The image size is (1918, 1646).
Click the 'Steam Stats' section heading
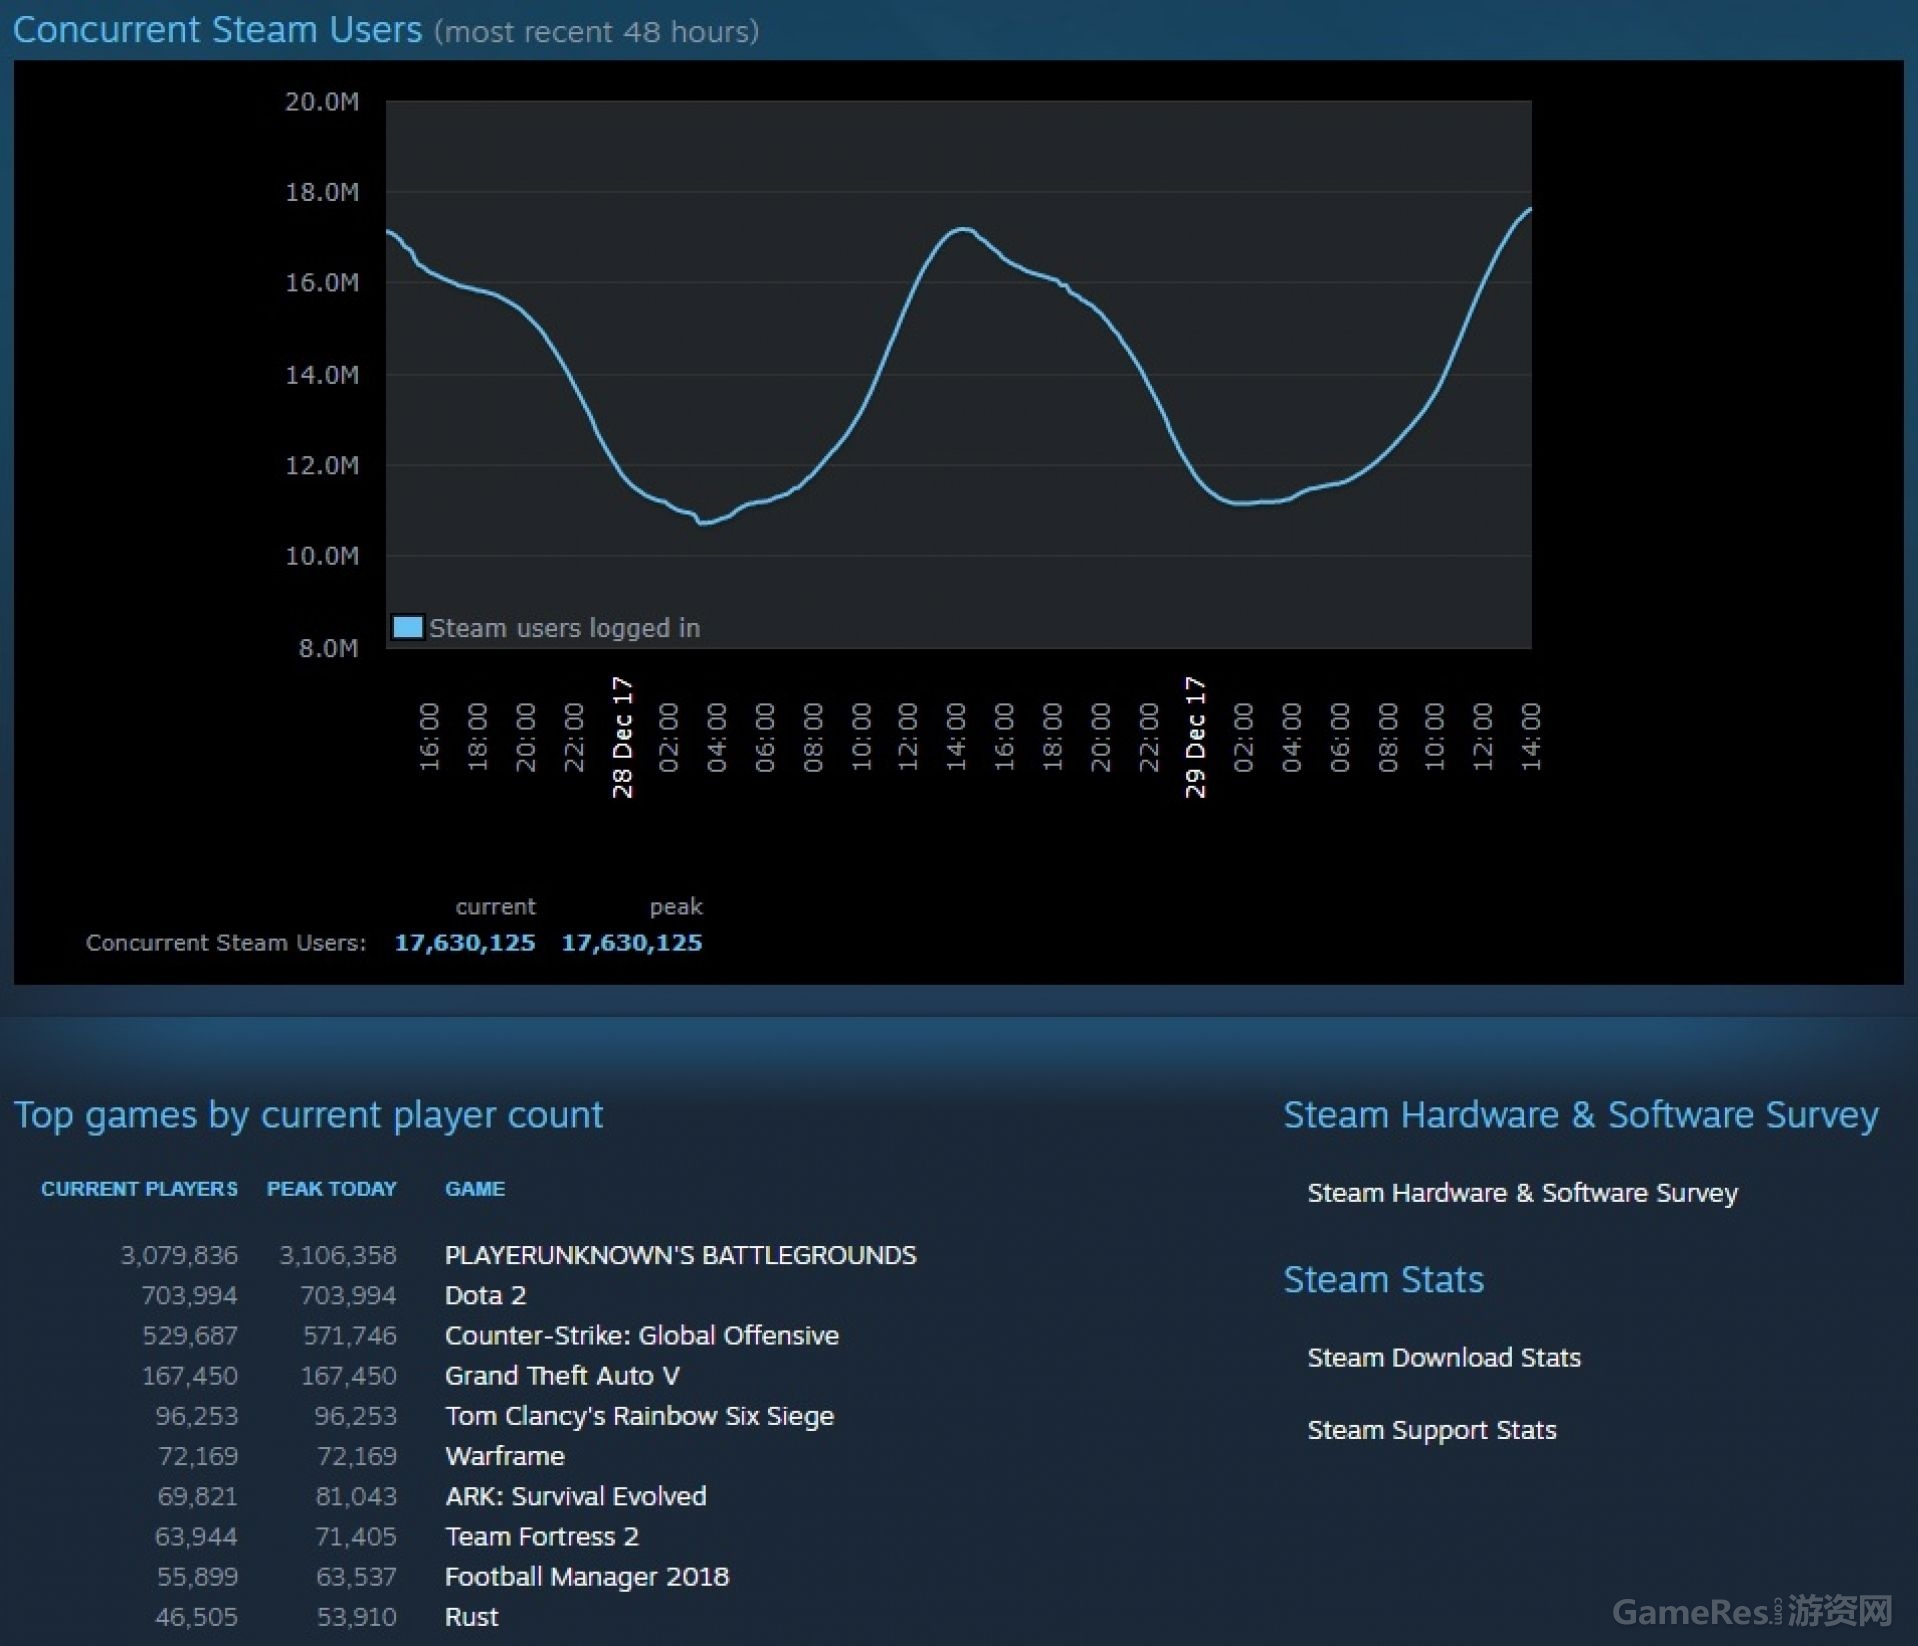pyautogui.click(x=1383, y=1279)
